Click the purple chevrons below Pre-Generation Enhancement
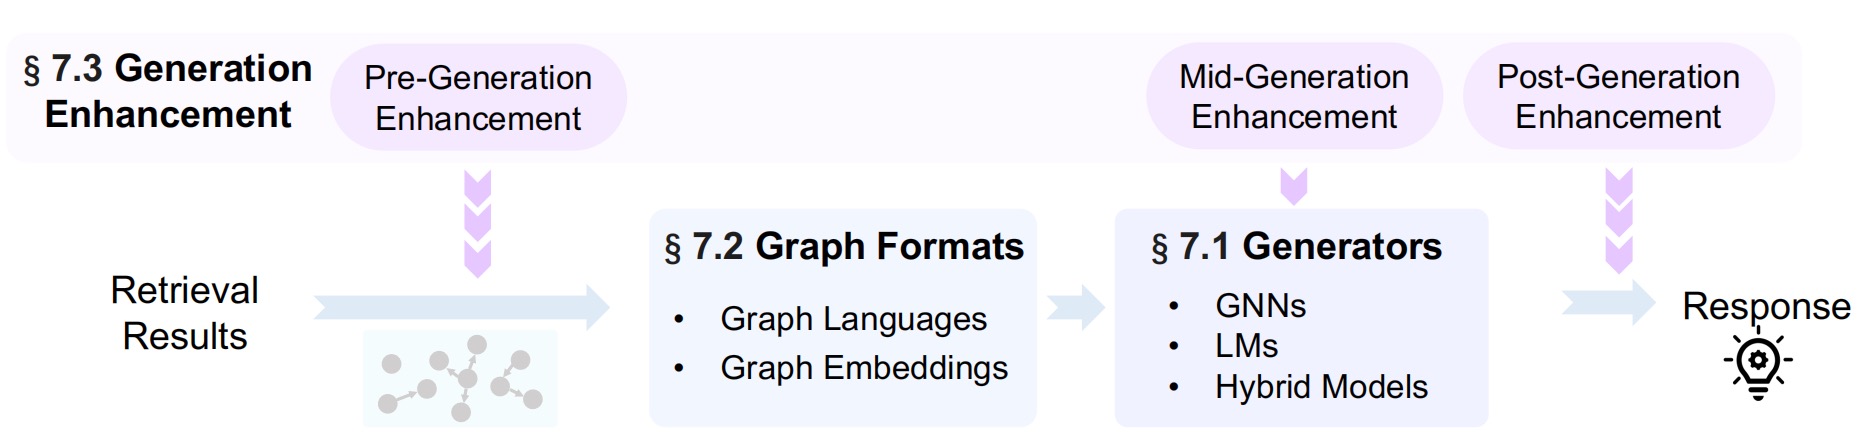Image resolution: width=1858 pixels, height=444 pixels. 478,223
